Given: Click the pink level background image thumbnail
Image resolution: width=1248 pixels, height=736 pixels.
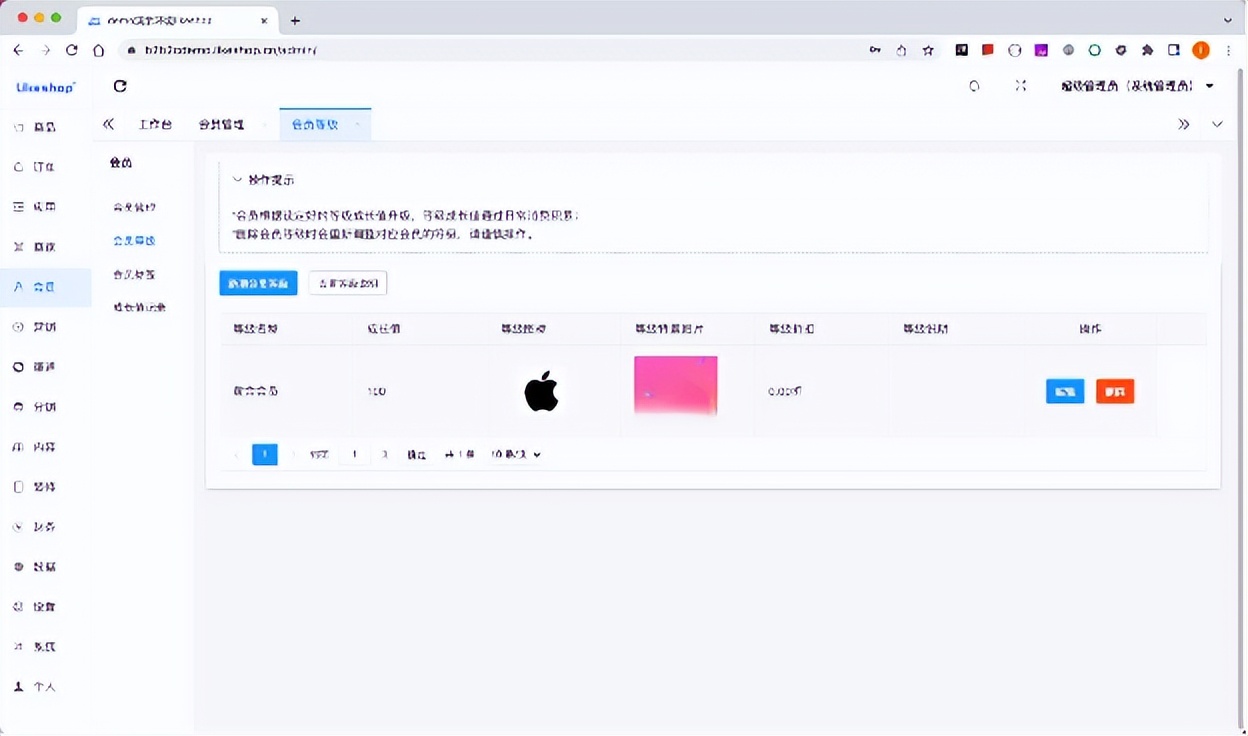Looking at the screenshot, I should pos(675,384).
